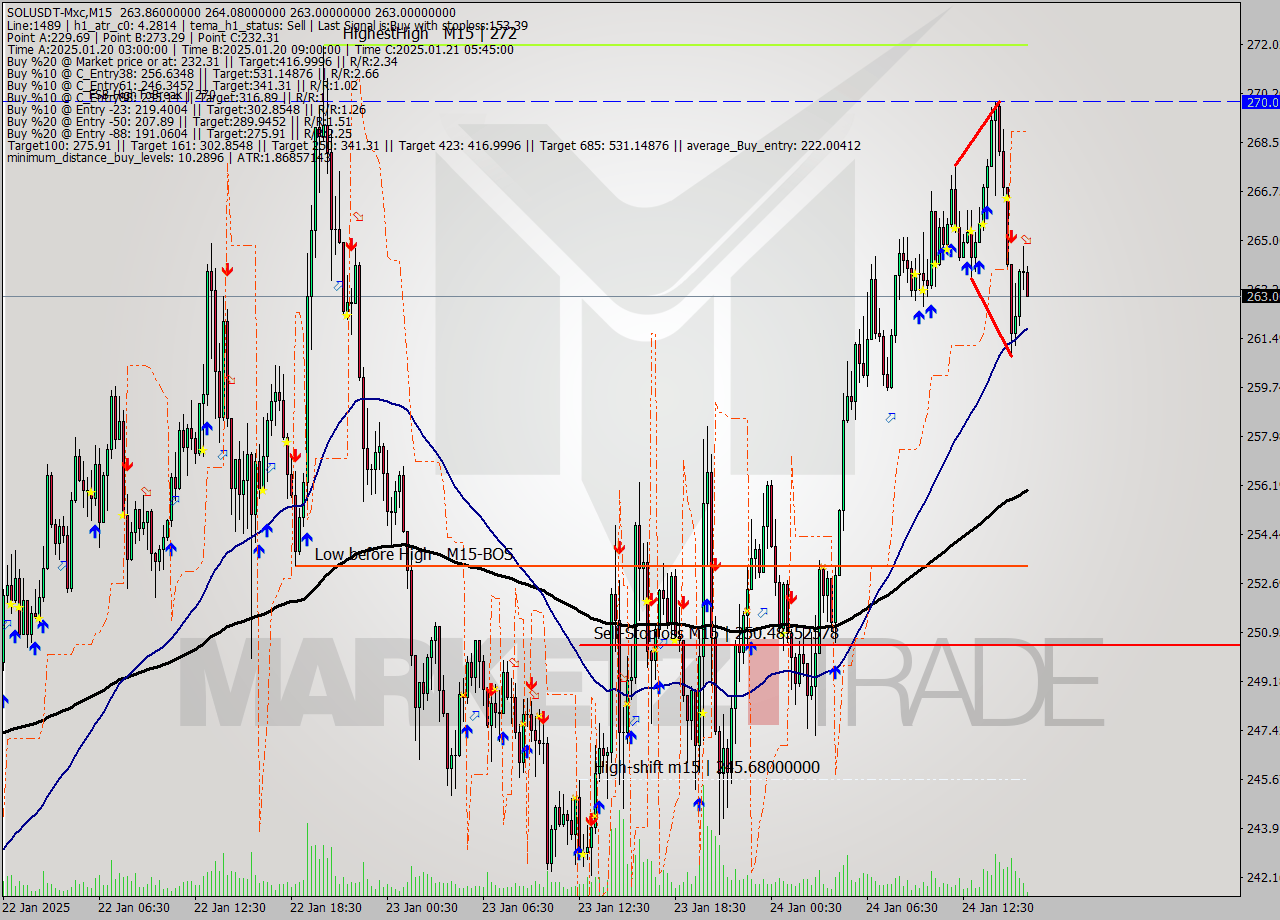
Task: Click the 'Buy %20 @ Entry -88: 191.0604' row
Action: 179,133
